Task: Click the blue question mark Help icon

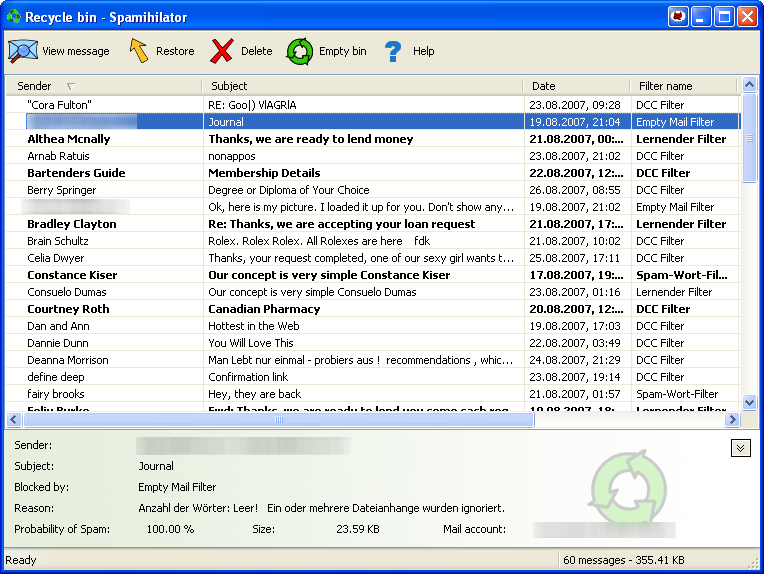Action: point(393,51)
